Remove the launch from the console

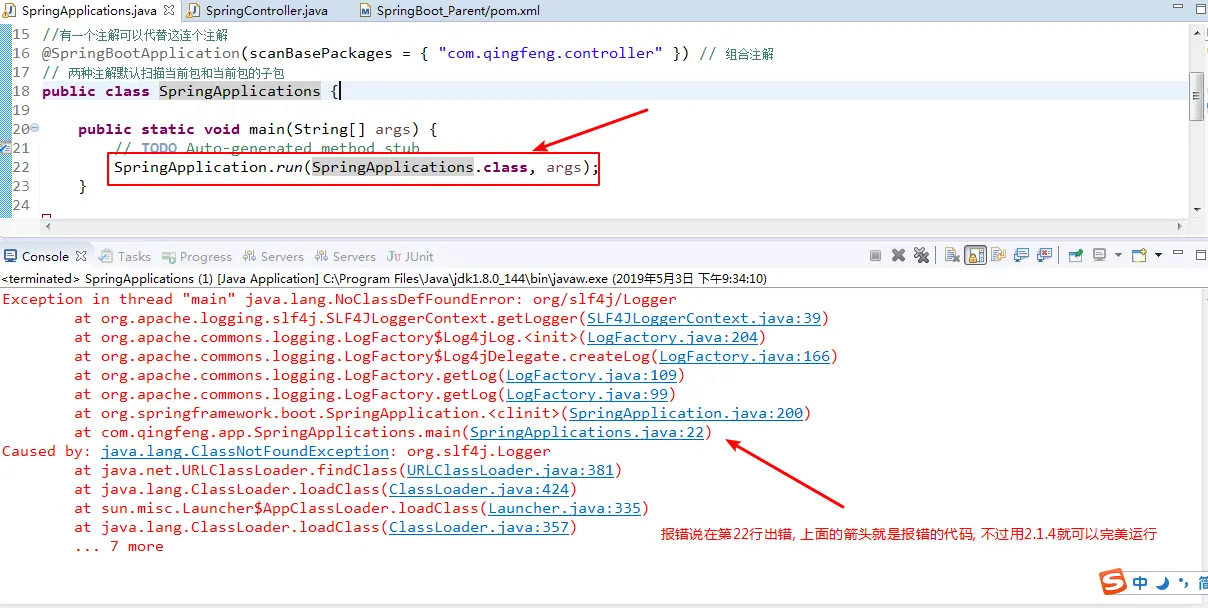(898, 255)
